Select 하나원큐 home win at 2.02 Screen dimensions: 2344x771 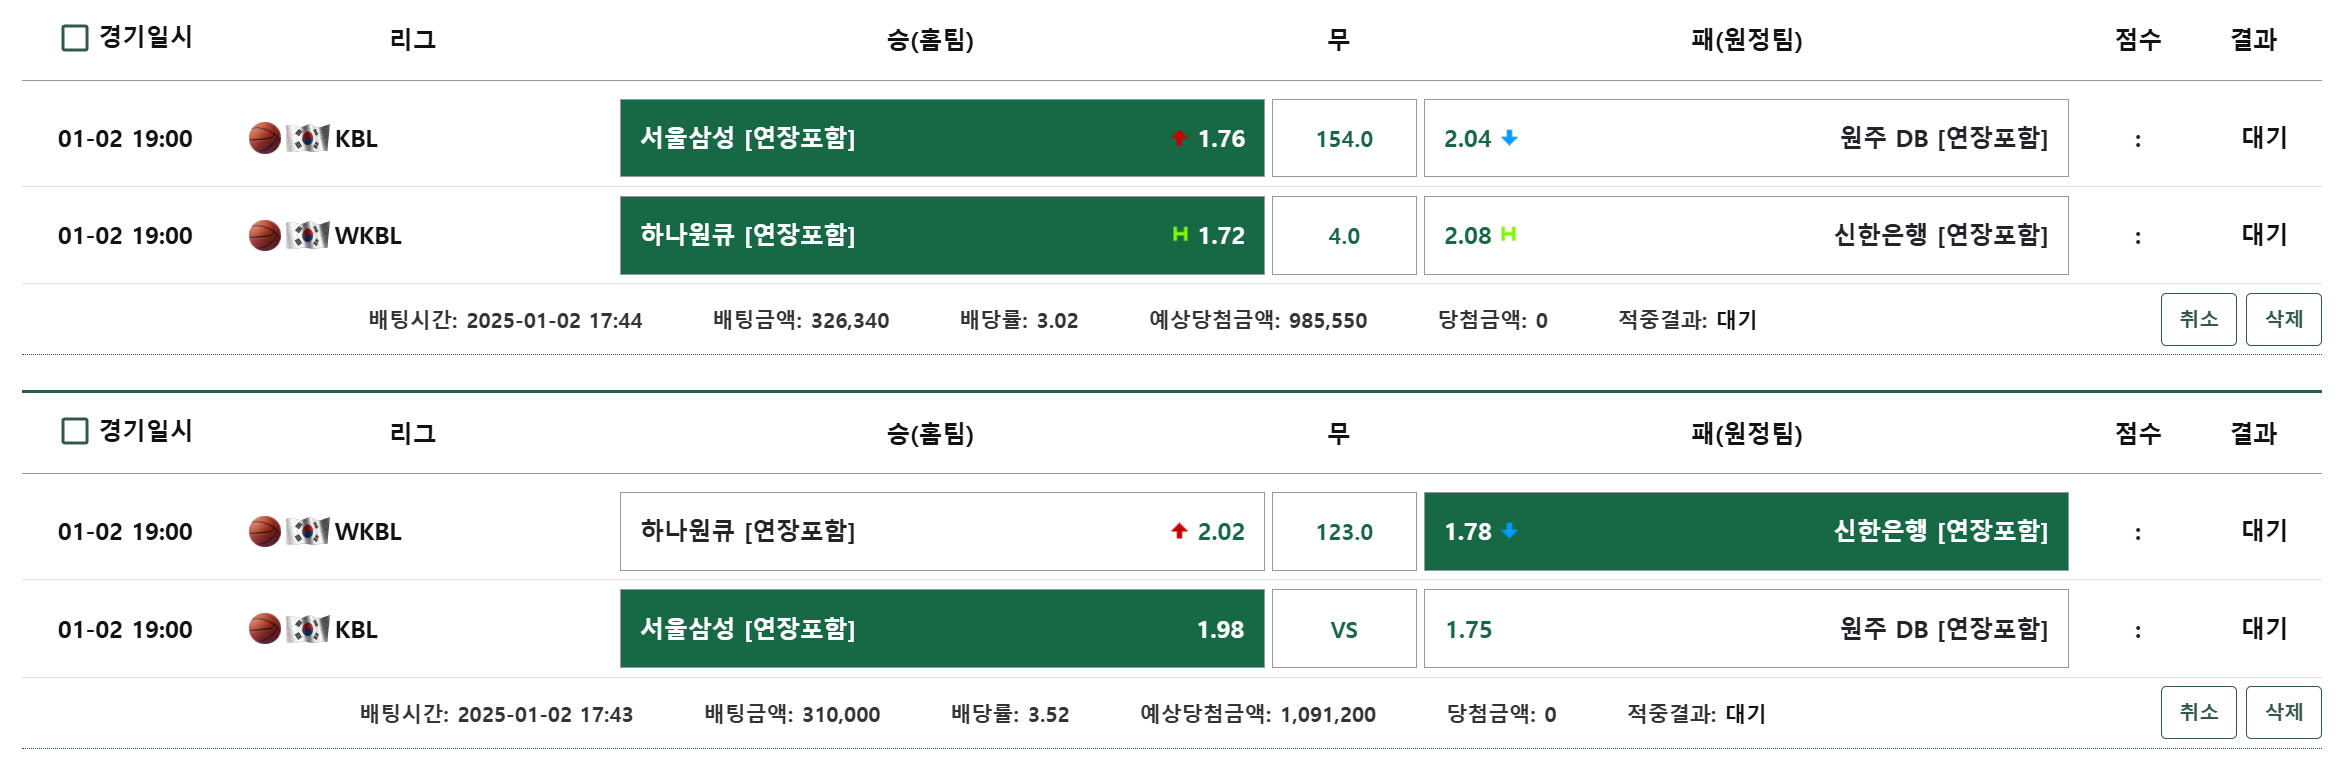pos(941,531)
